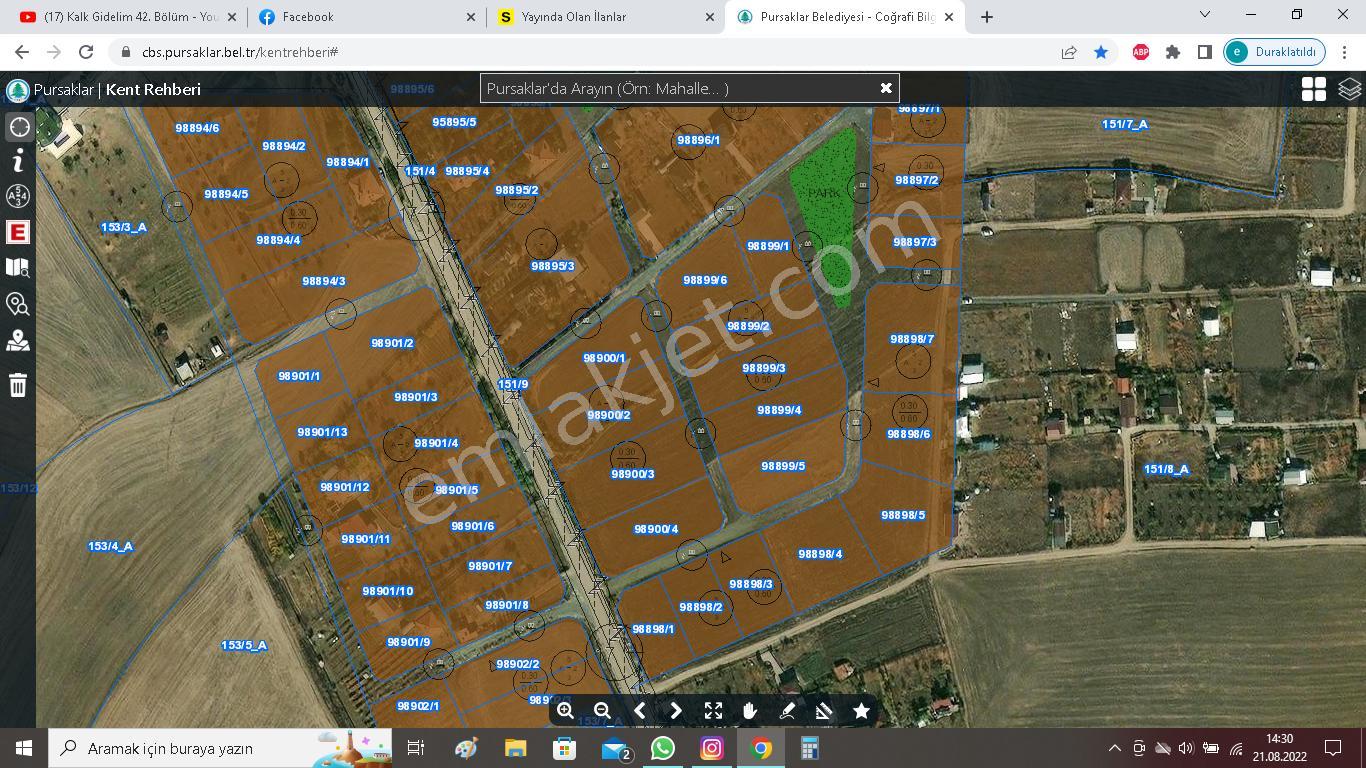Click parcel label 151/7_A
This screenshot has width=1366, height=768.
coord(1125,124)
